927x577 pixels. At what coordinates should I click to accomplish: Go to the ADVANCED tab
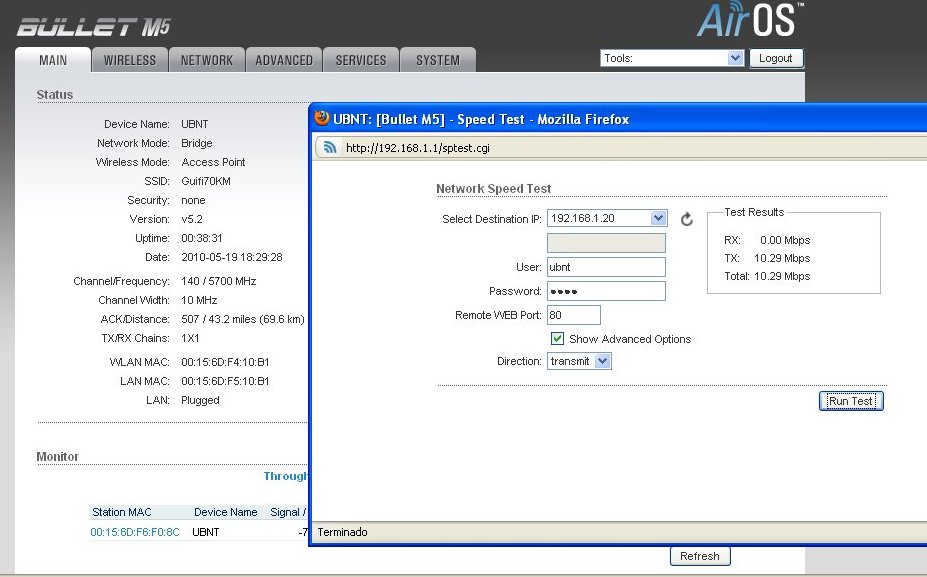[x=284, y=60]
